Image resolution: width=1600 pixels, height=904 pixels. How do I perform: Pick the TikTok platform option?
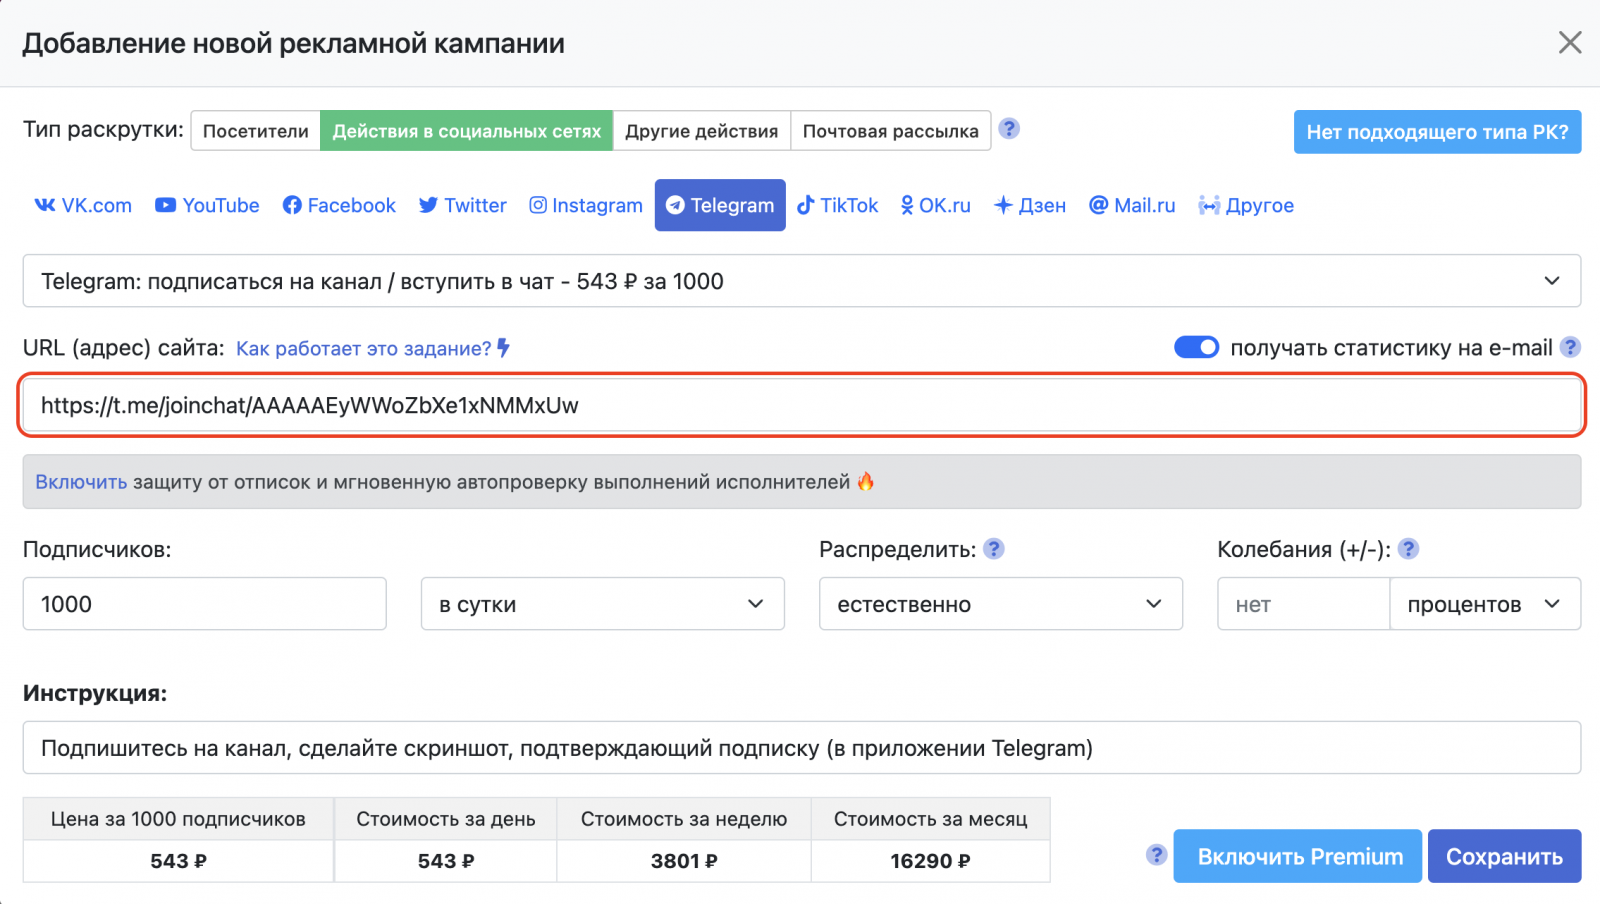tap(837, 205)
